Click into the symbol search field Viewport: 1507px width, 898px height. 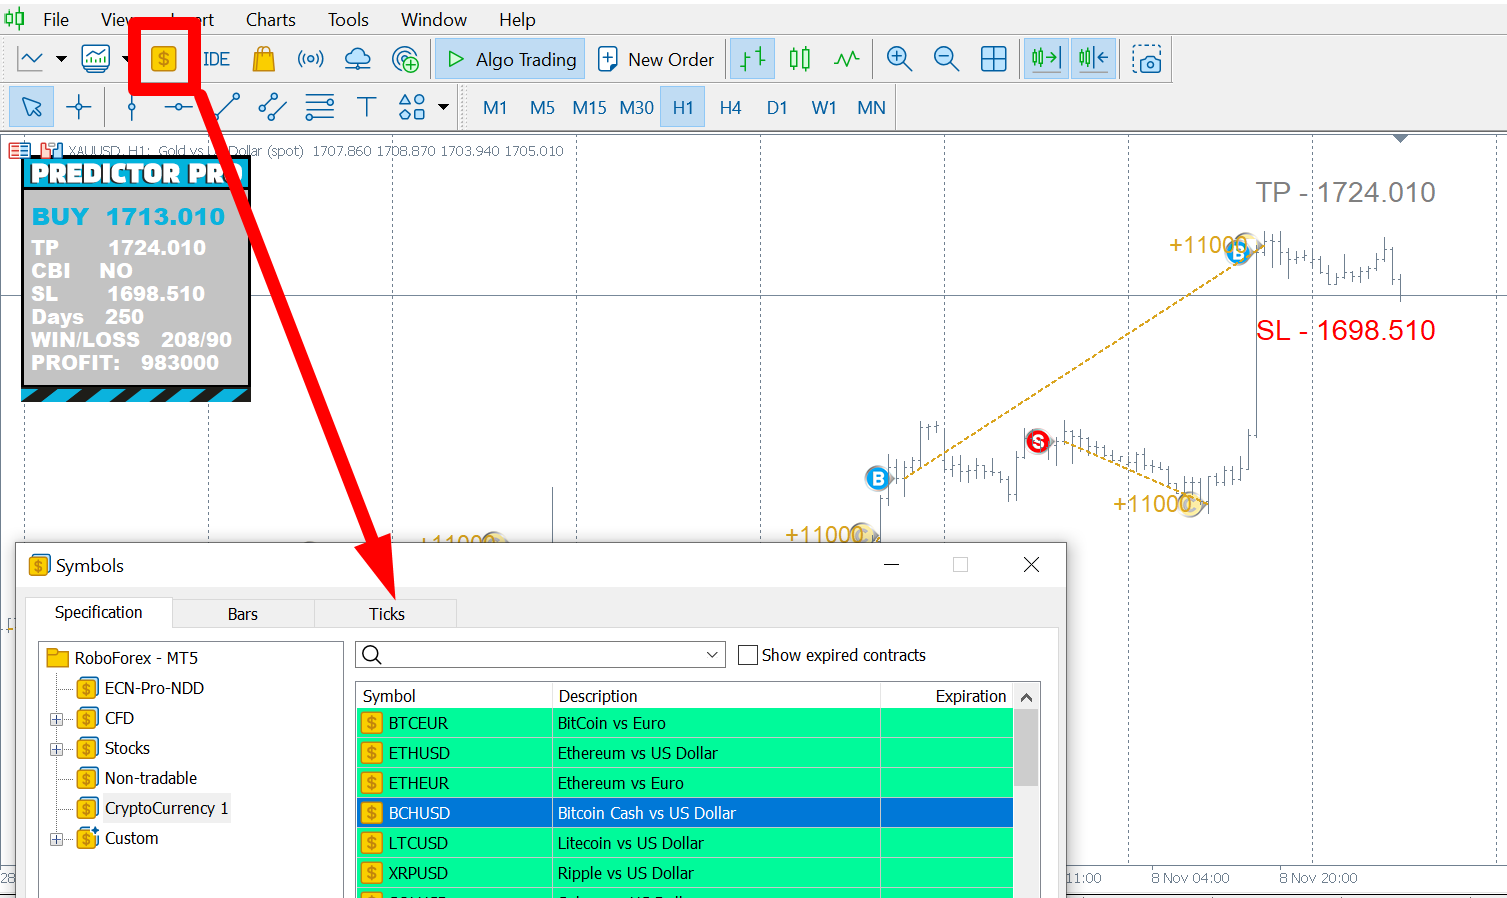540,655
